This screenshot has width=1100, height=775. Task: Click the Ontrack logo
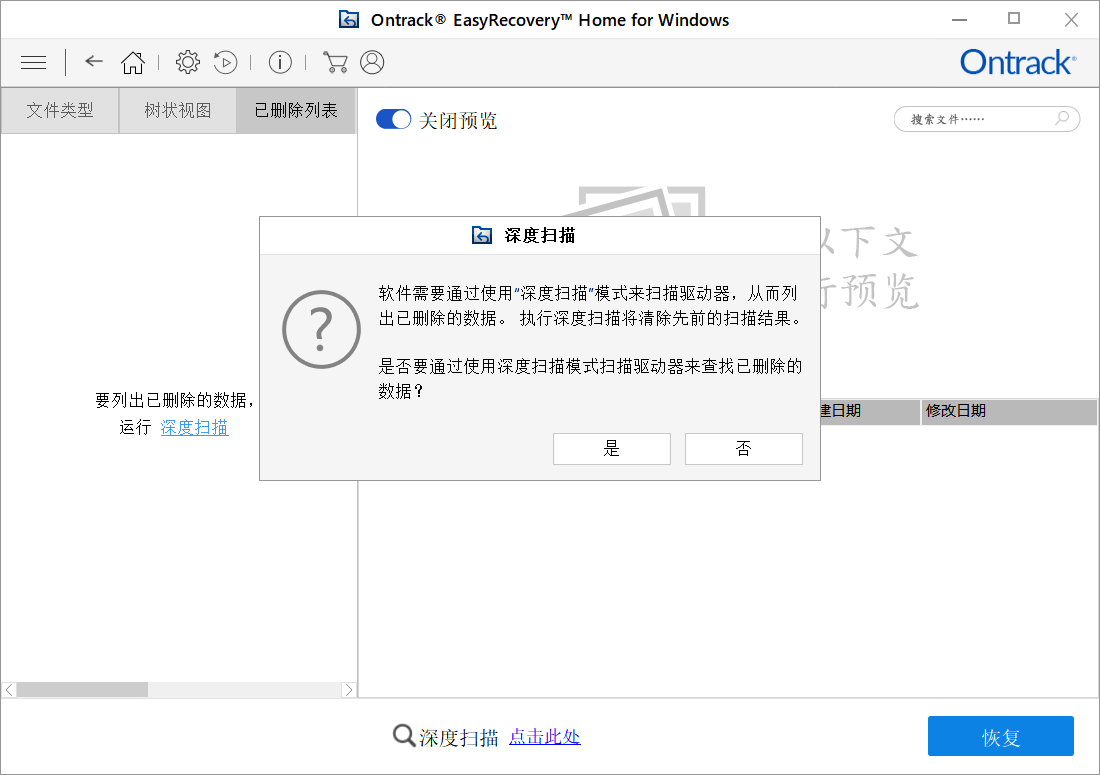click(1018, 62)
